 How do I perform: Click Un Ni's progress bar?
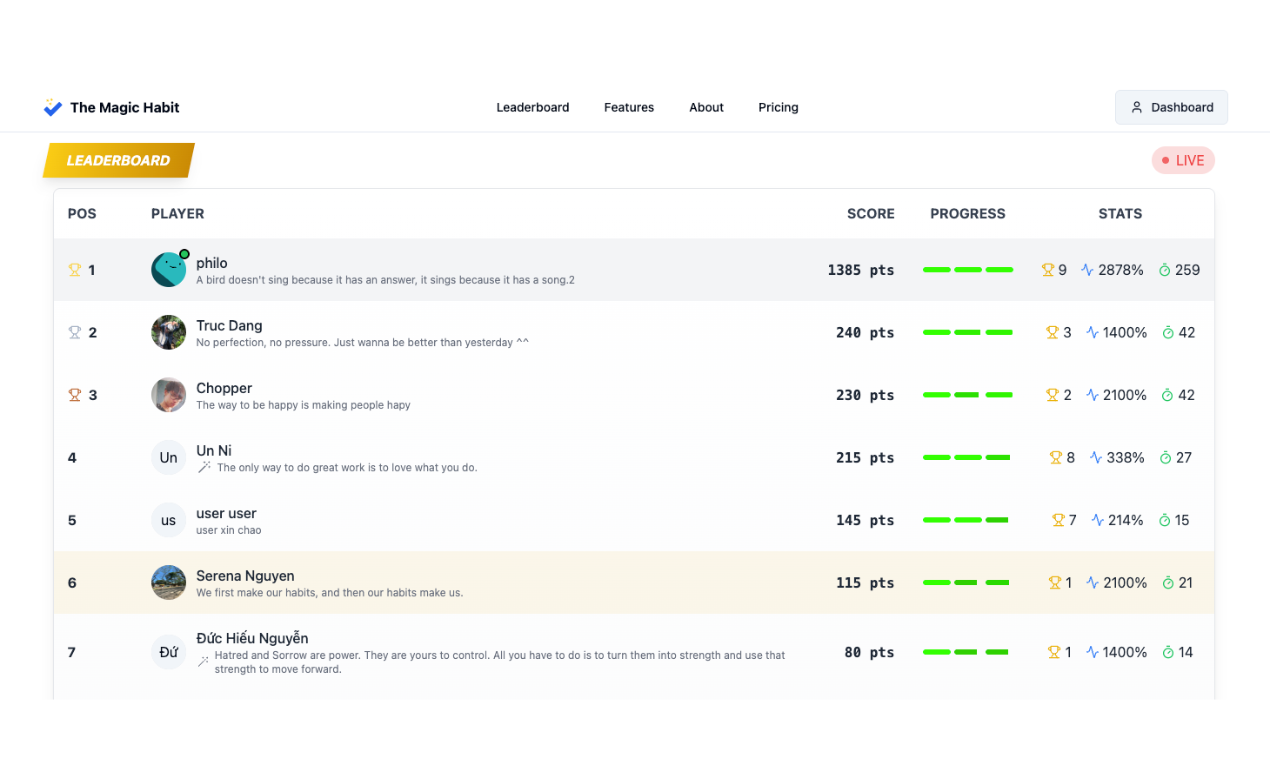pyautogui.click(x=966, y=458)
